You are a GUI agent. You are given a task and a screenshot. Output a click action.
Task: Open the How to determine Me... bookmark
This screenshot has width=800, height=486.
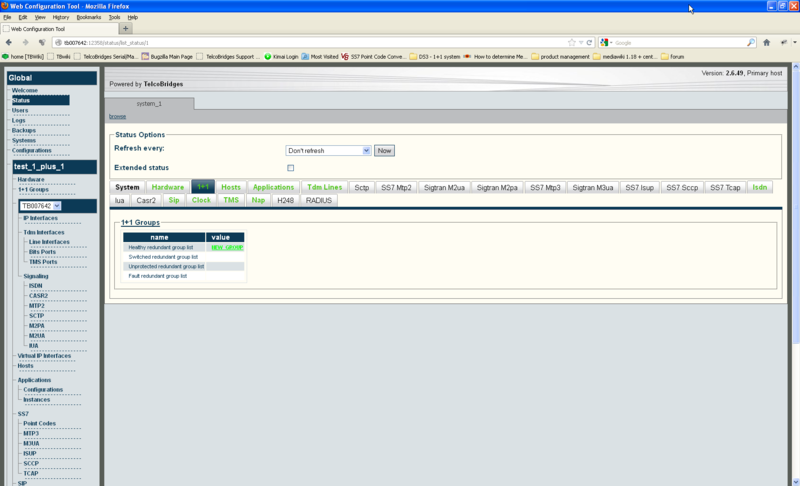click(x=496, y=57)
